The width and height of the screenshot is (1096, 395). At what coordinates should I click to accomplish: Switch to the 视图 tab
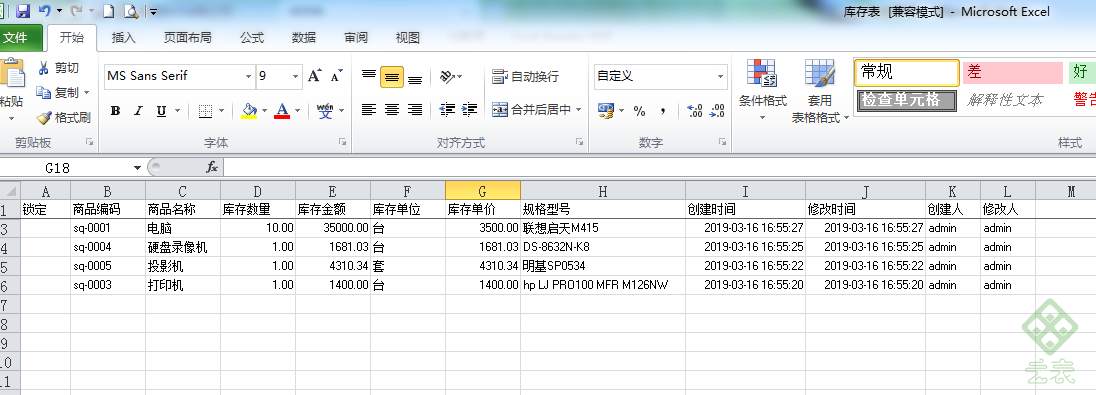pos(408,38)
